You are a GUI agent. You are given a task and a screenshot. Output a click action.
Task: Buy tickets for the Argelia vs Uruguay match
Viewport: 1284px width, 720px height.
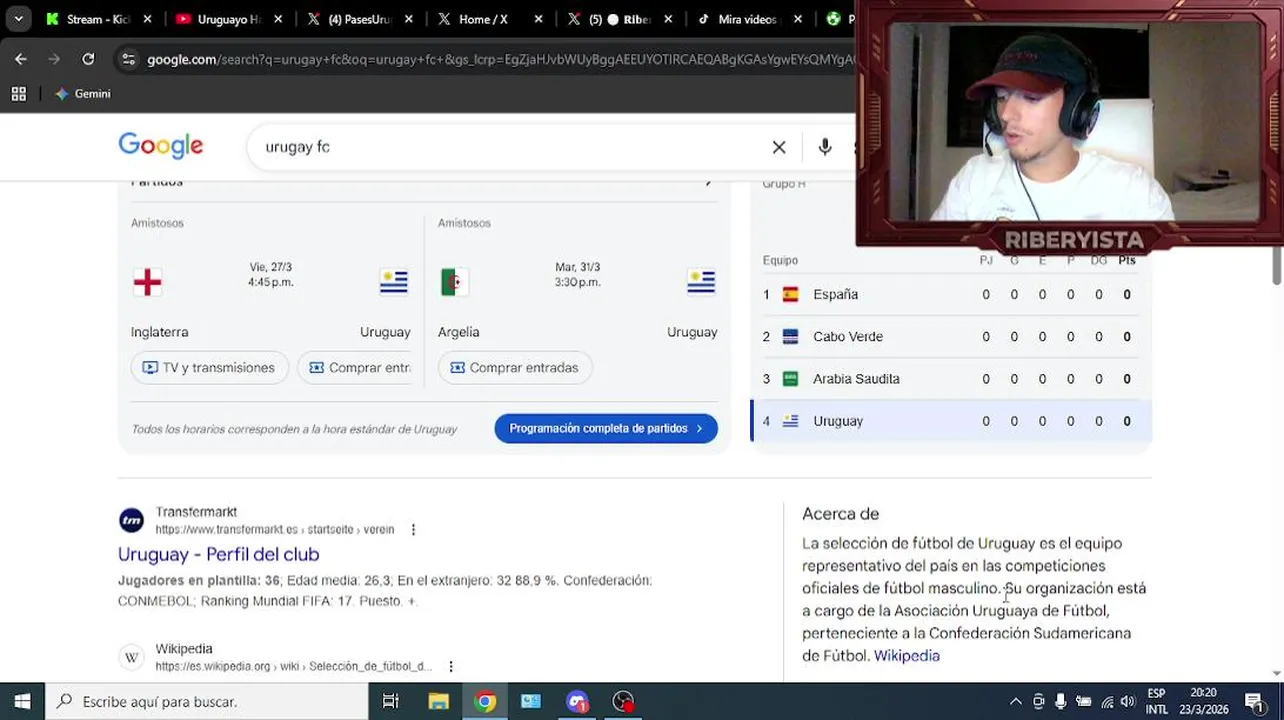coord(514,368)
